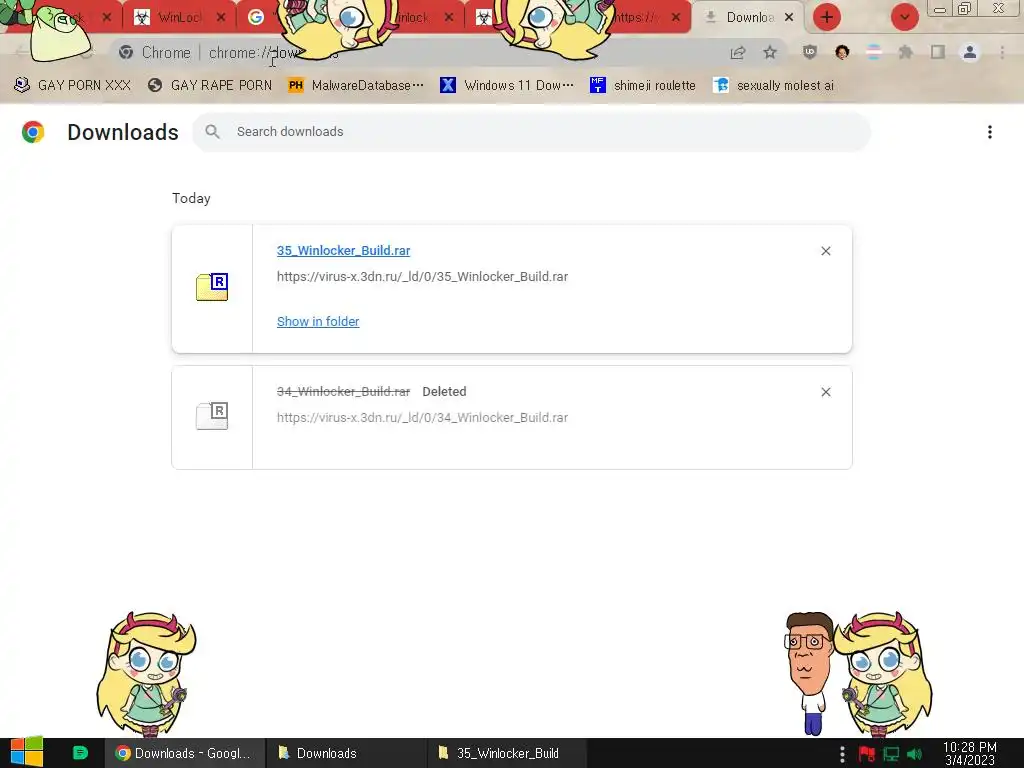
Task: Click the RAR file icon of 35_Winlocker_Build.rar
Action: pos(212,287)
